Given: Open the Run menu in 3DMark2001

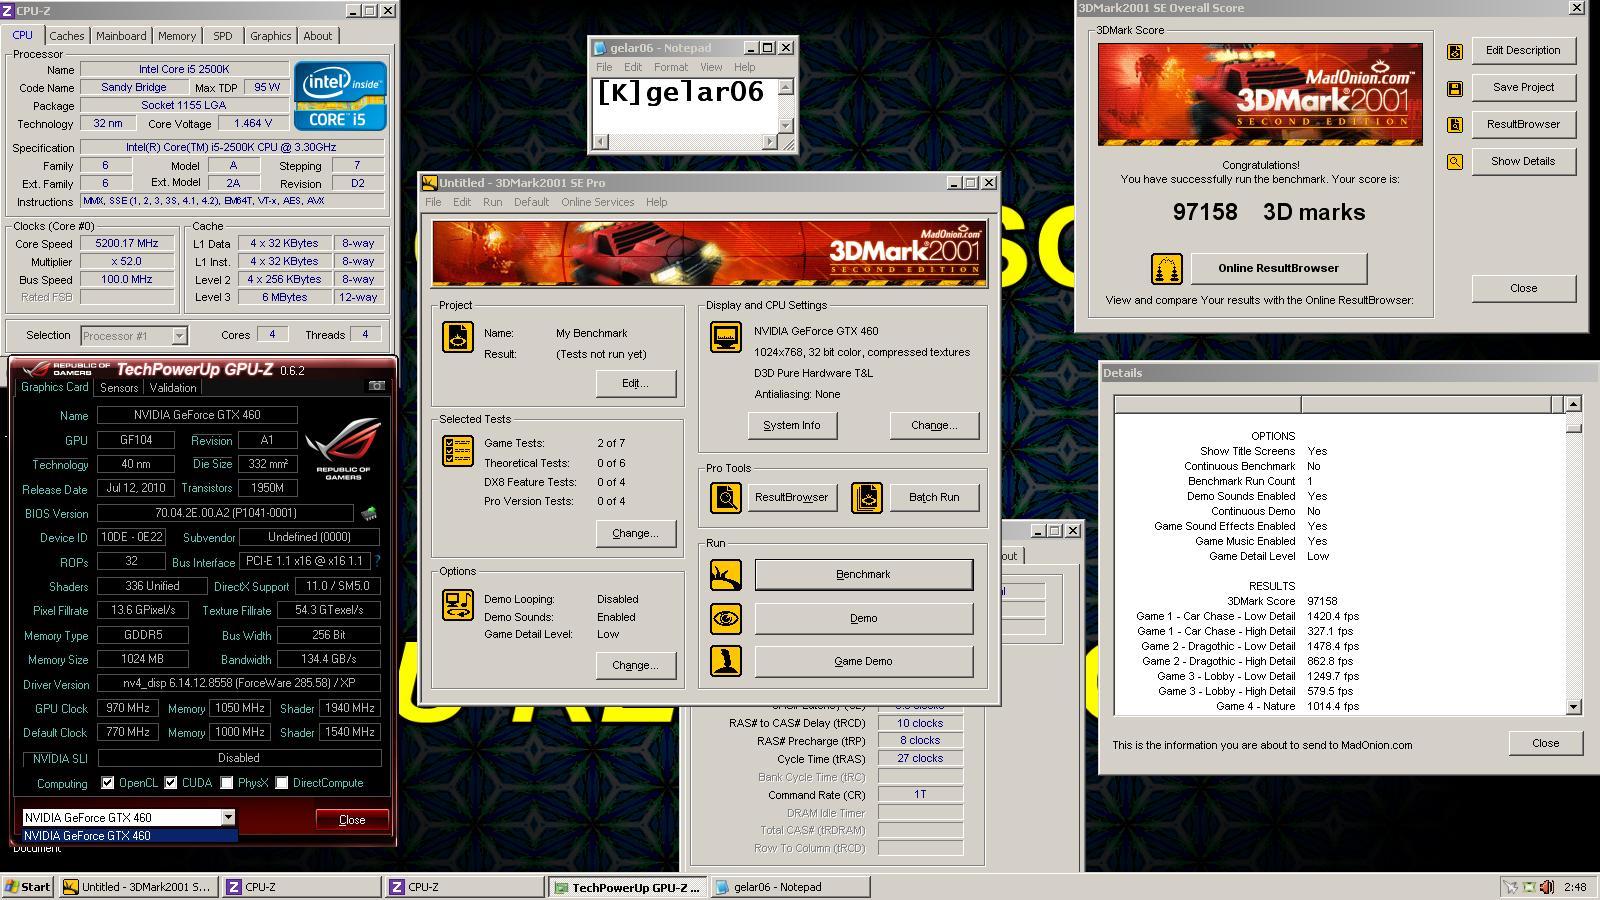Looking at the screenshot, I should tap(493, 202).
